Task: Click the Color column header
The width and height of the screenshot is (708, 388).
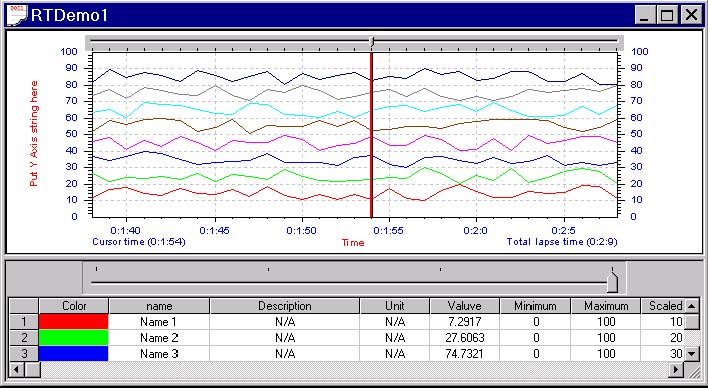Action: 74,306
